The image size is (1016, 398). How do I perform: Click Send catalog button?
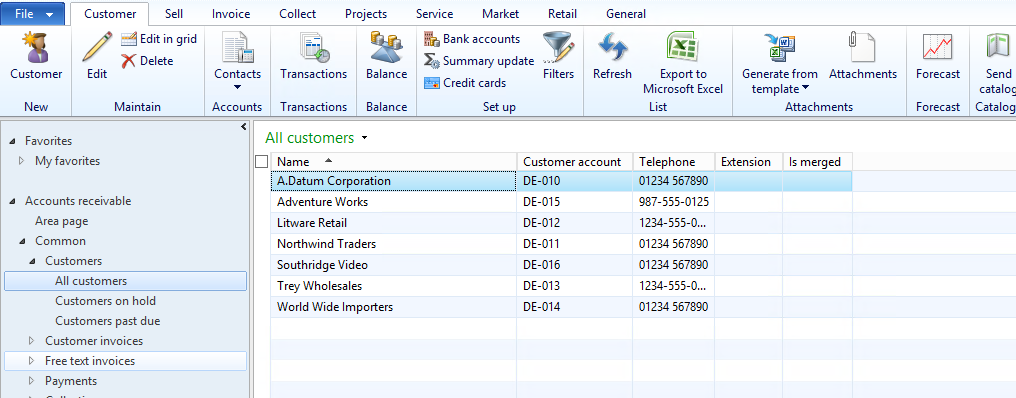tap(998, 63)
